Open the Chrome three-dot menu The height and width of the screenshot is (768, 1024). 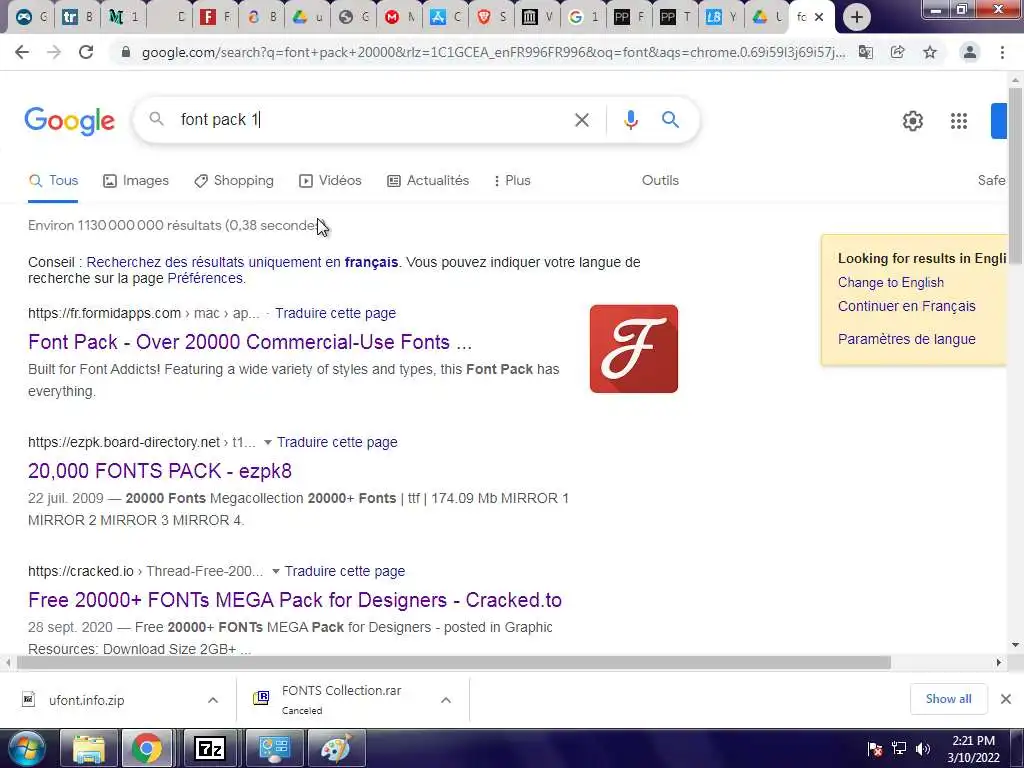coord(1002,52)
